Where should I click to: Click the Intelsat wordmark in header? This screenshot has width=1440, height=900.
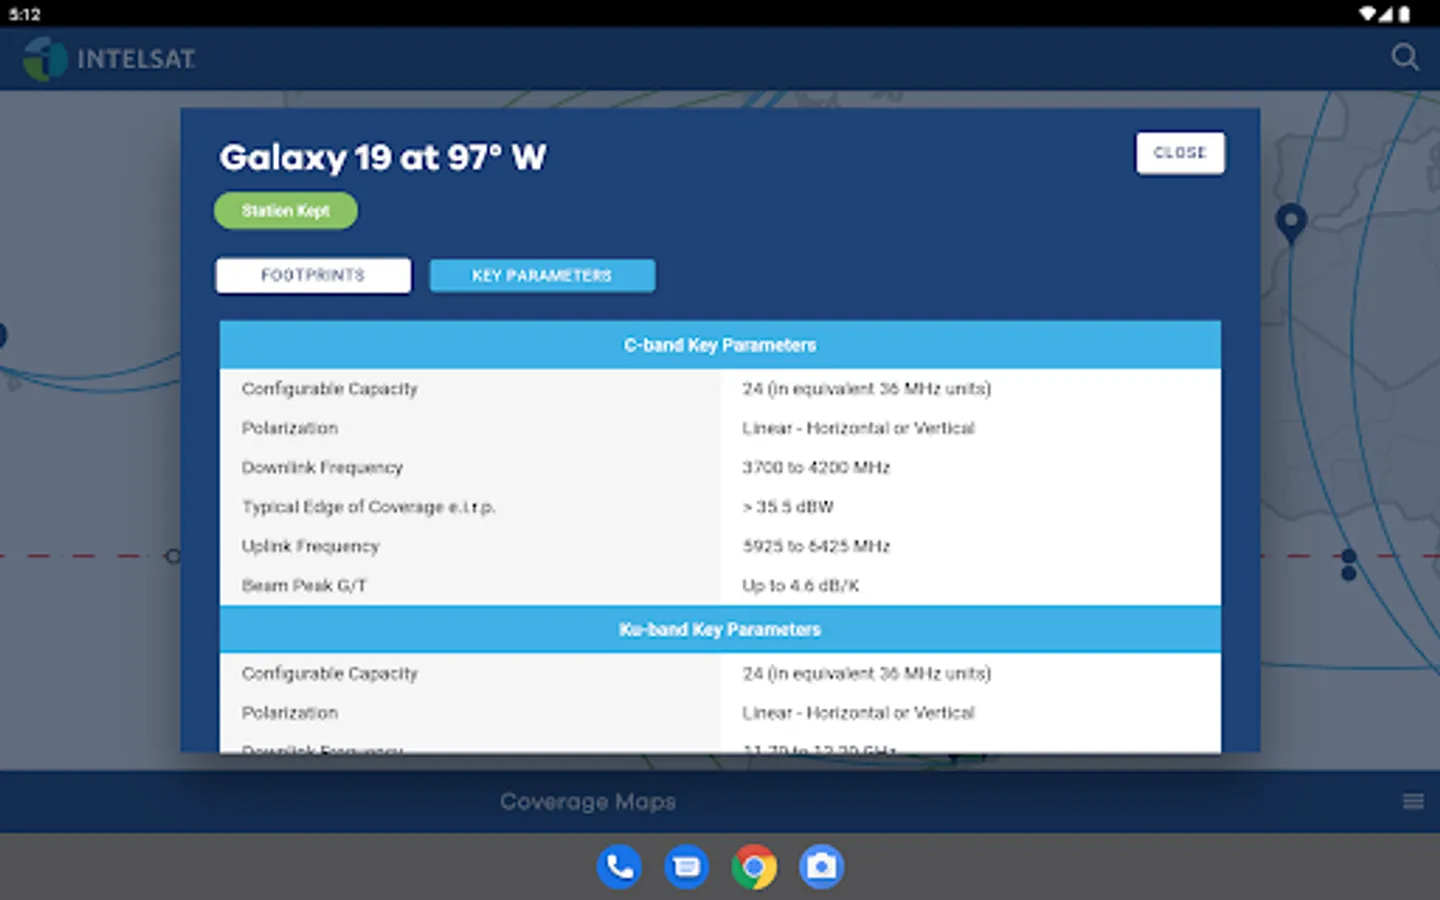point(136,59)
